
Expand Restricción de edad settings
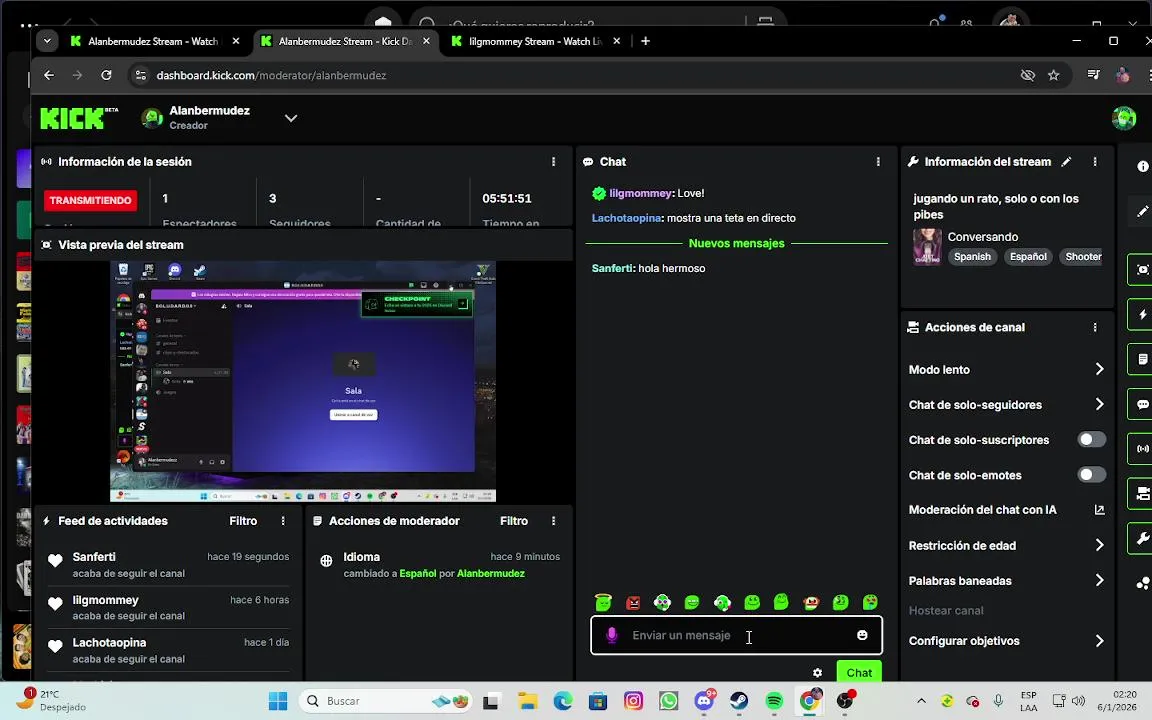[1099, 545]
